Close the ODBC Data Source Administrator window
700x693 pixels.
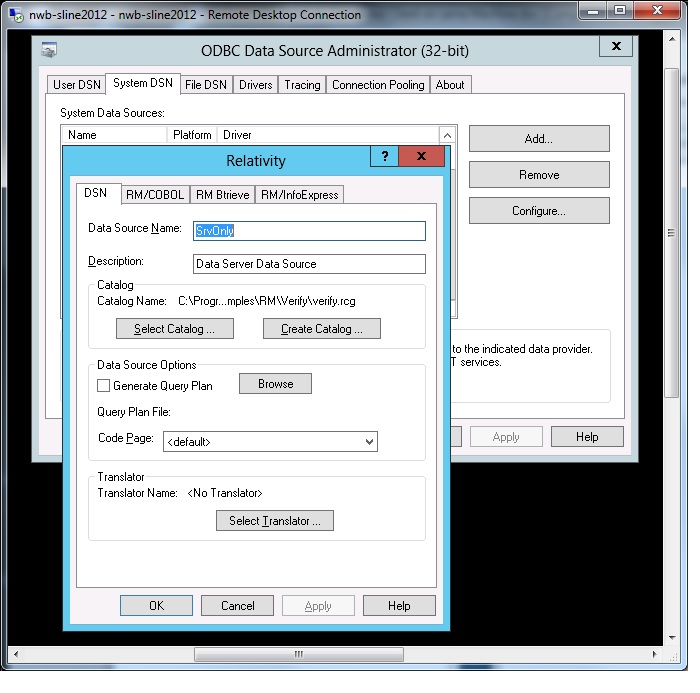click(616, 46)
